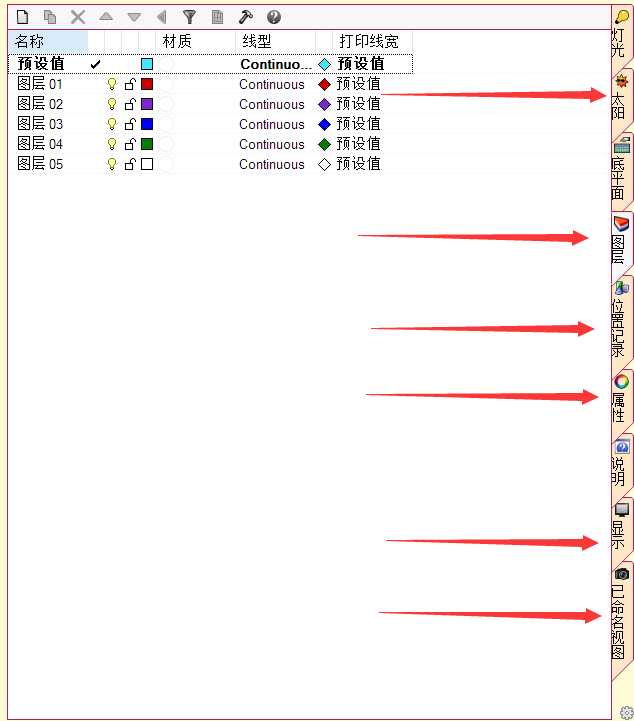Click cyan print color diamond of 预设值
Viewport: 634px width, 721px height.
pyautogui.click(x=325, y=64)
